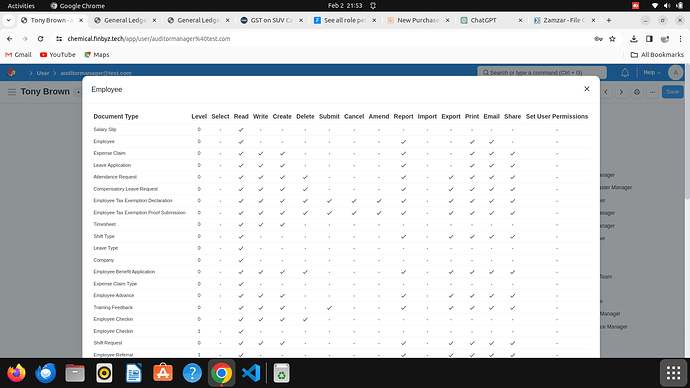Click the search or command input field
Image resolution: width=690 pixels, height=388 pixels.
point(542,73)
